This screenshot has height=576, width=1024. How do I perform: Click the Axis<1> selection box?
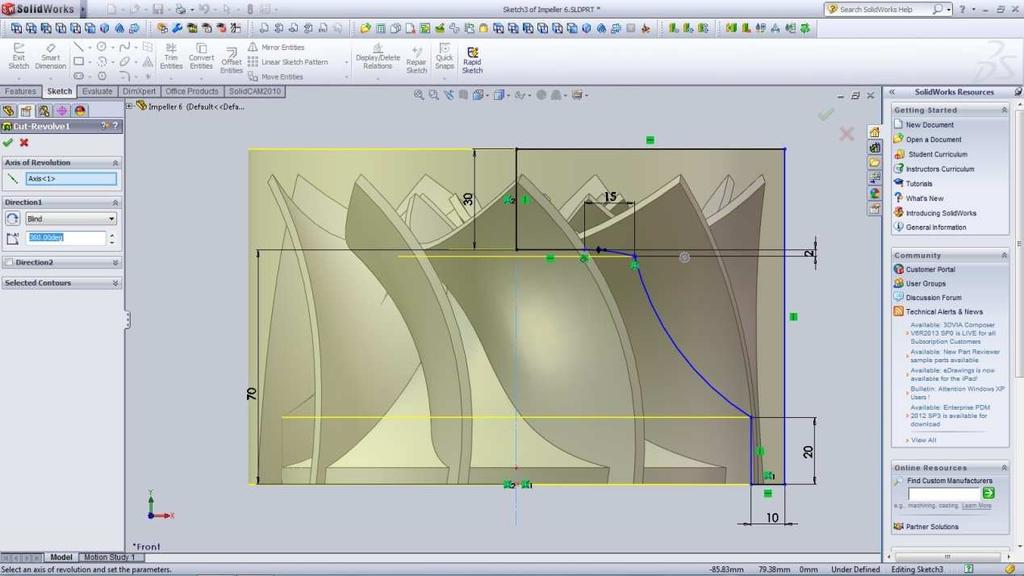72,179
